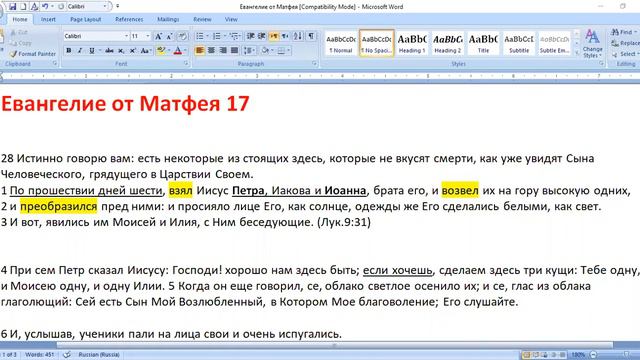Open the font color dropdown arrow
640x360 pixels.
(185, 51)
